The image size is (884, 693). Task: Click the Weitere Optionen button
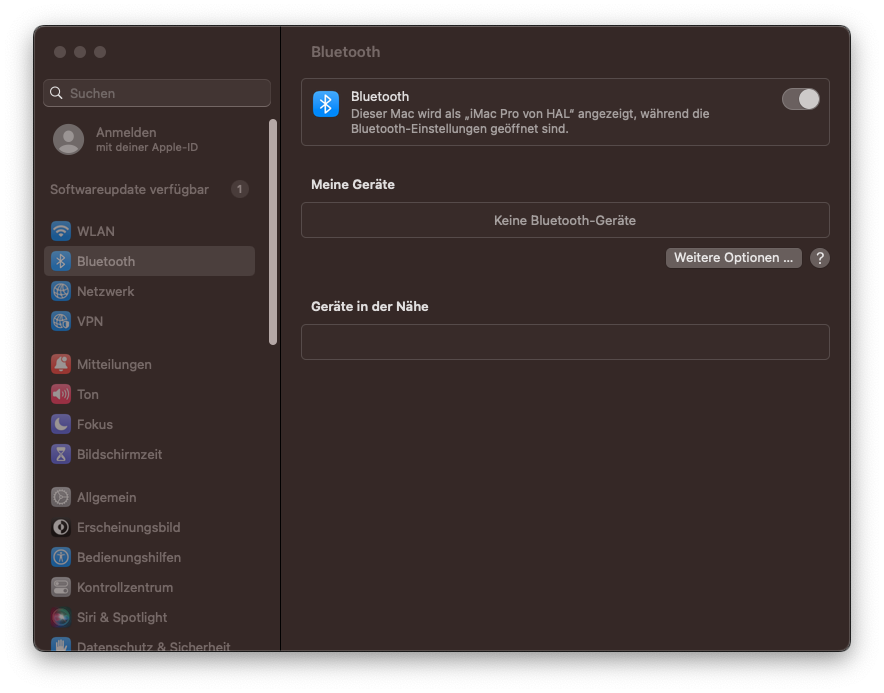pos(733,258)
